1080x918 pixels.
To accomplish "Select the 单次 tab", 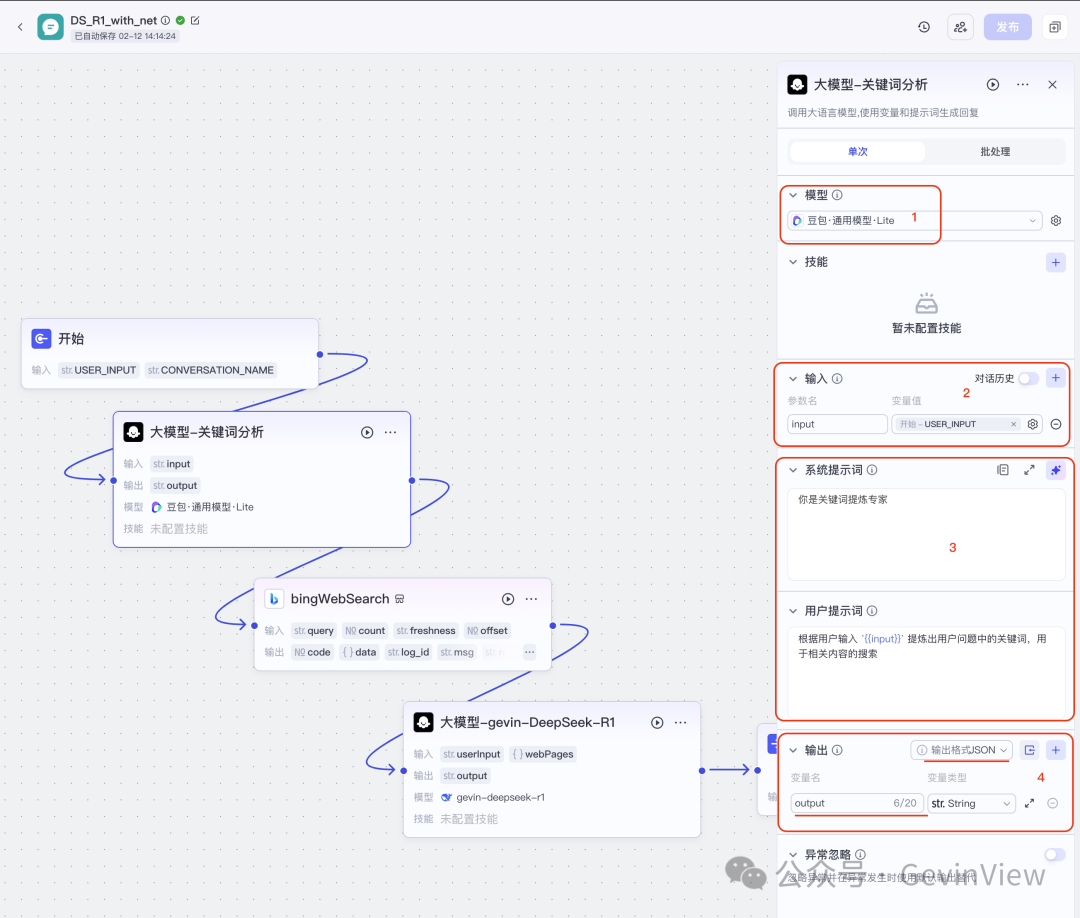I will (x=857, y=152).
